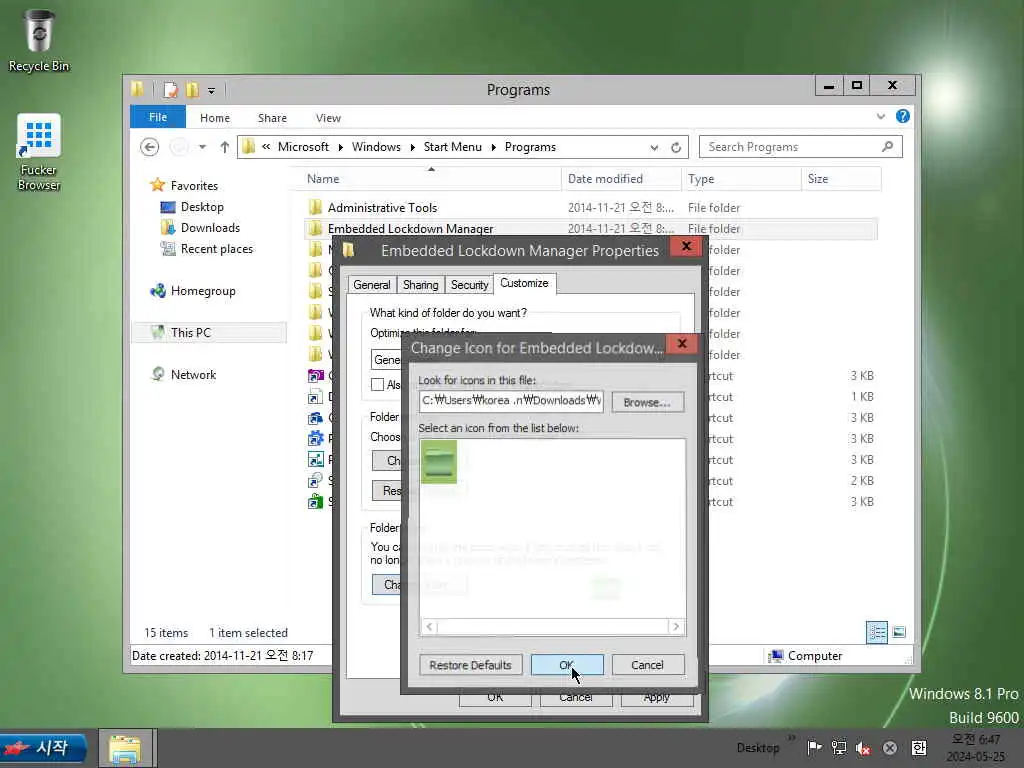Expand the address bar history dropdown
Screen dimensions: 1024x768
pyautogui.click(x=654, y=148)
